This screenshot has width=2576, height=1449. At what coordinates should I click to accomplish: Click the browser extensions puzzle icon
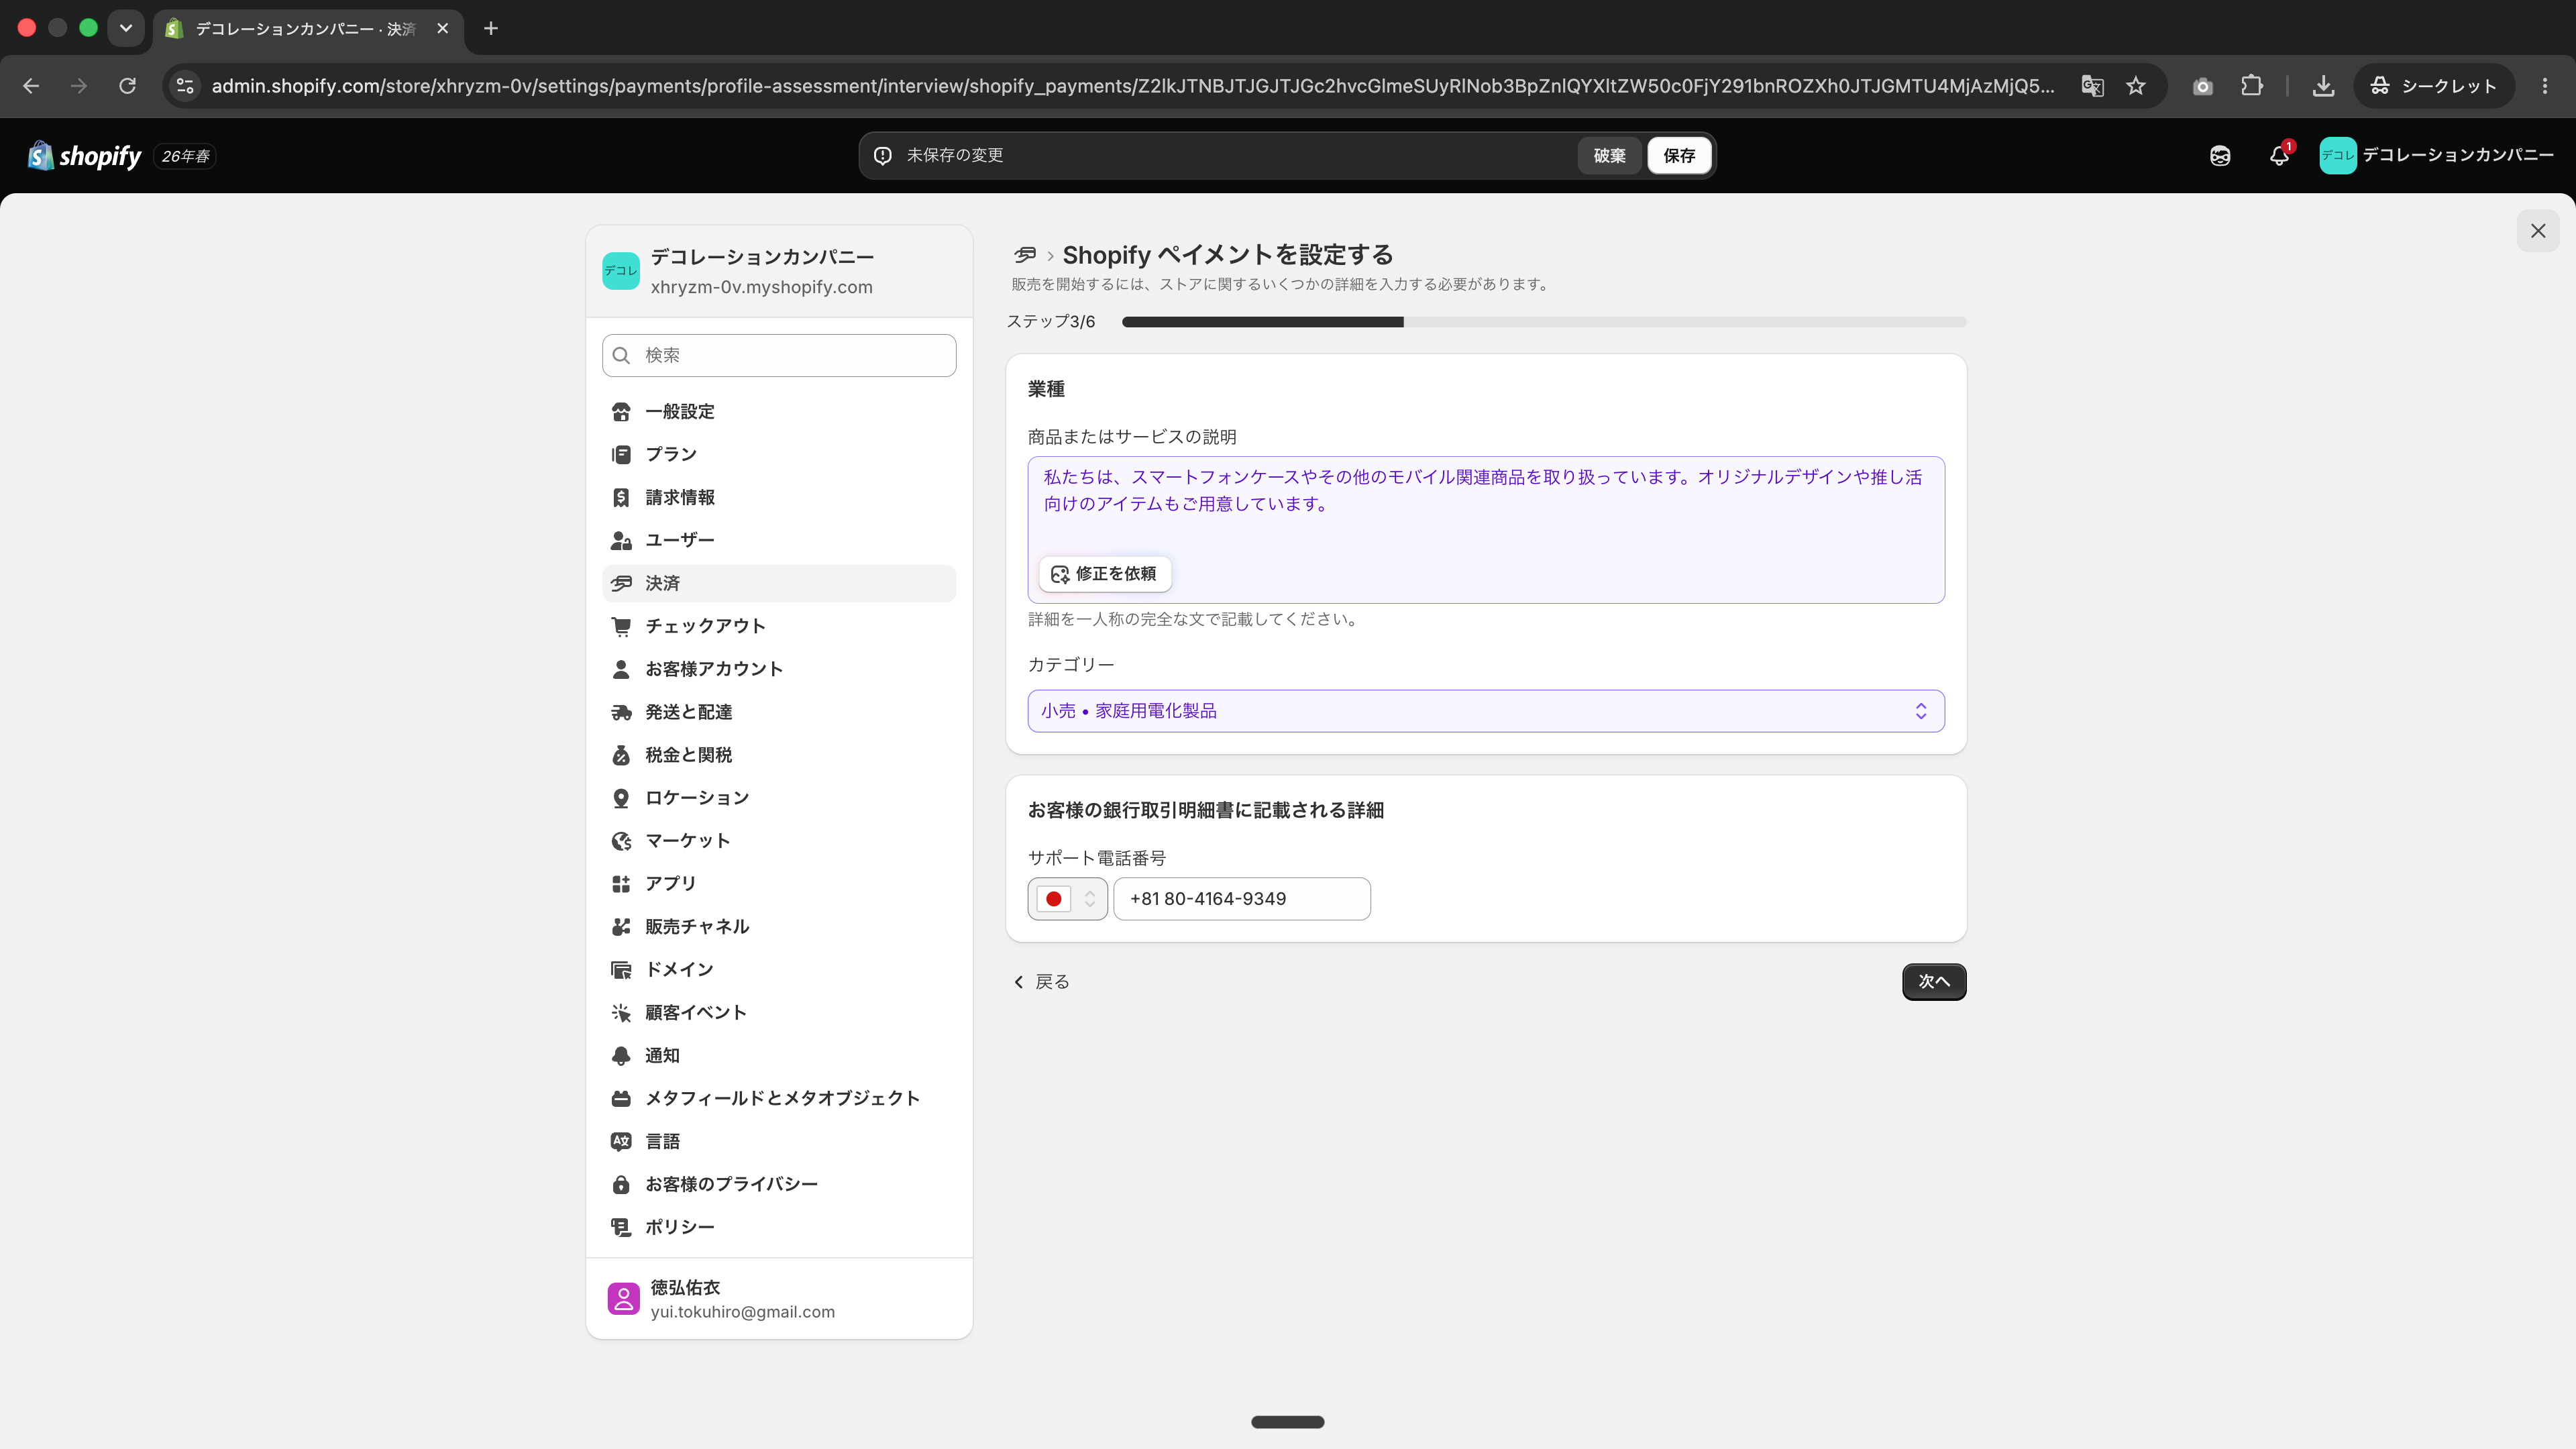pos(2252,86)
